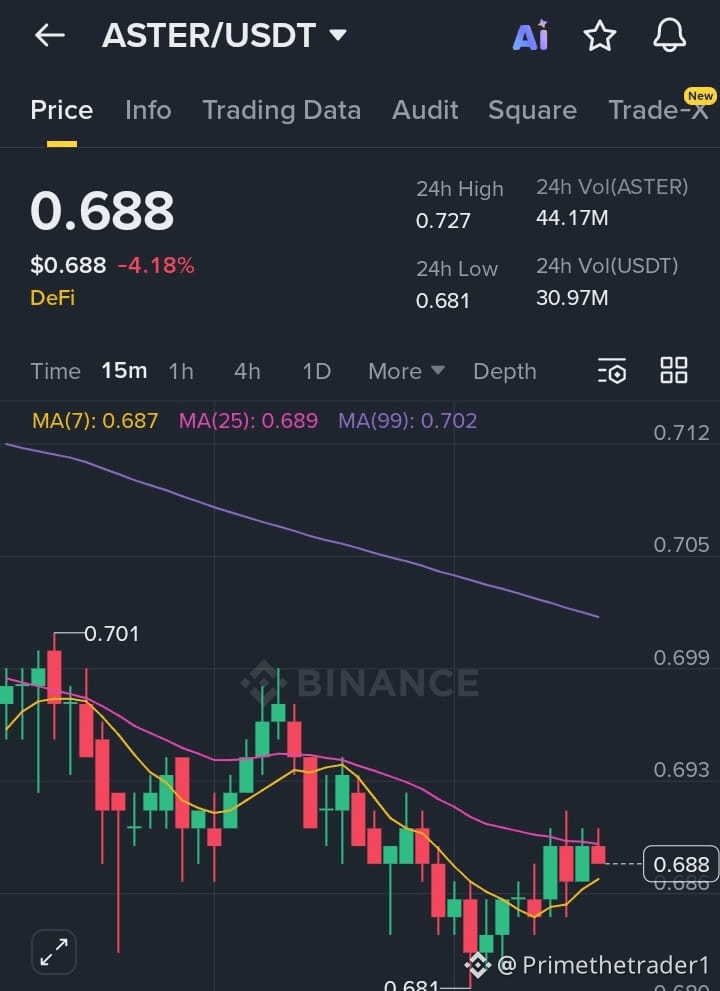Switch to the Price tab
The height and width of the screenshot is (991, 720).
tap(62, 111)
